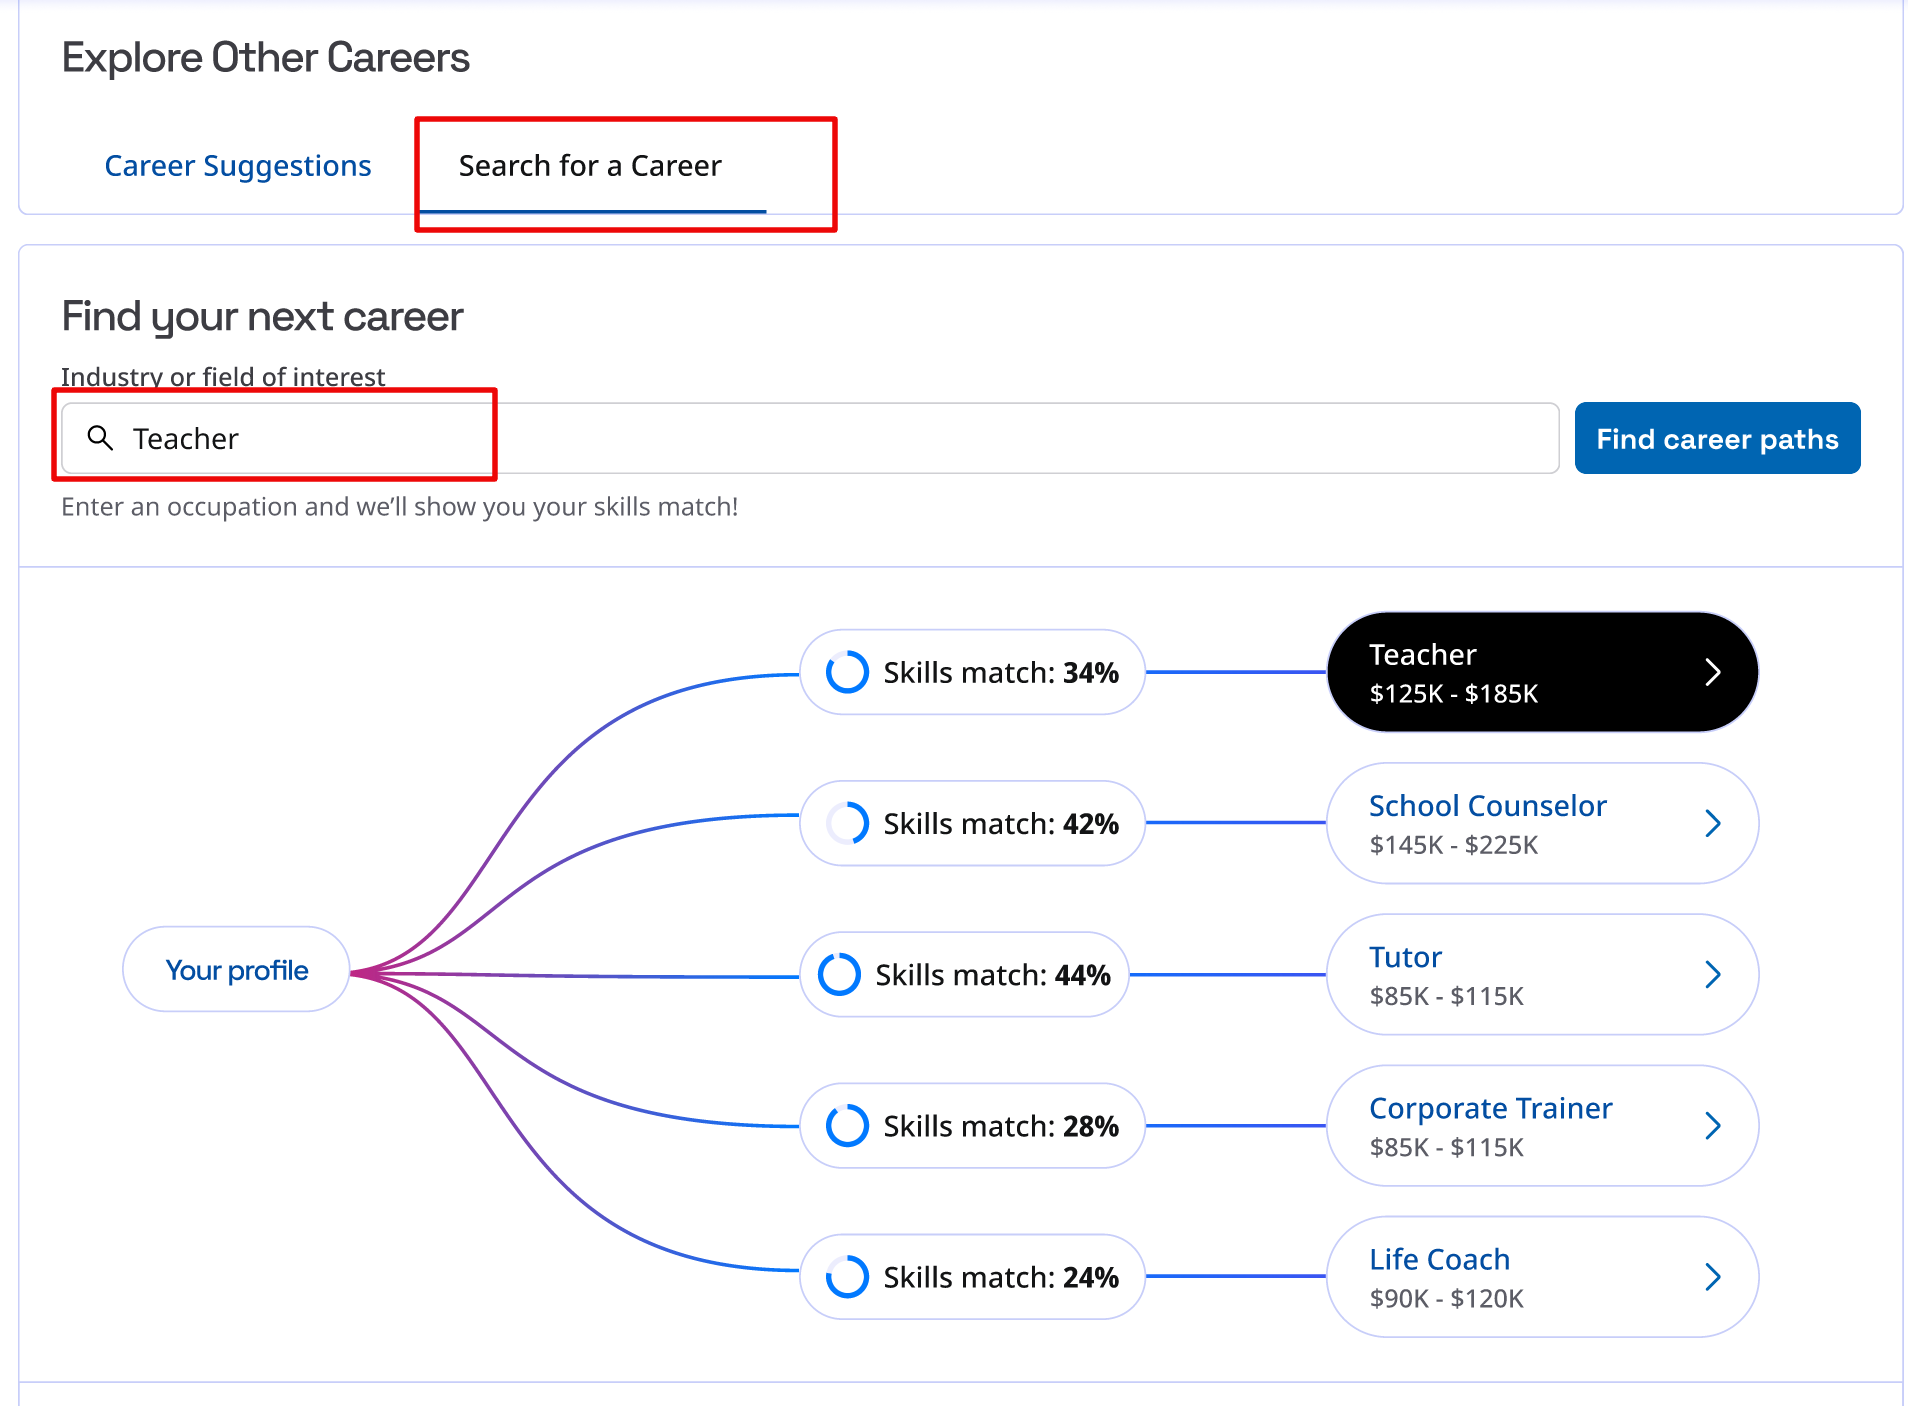The image size is (1908, 1406).
Task: Expand the Teacher career chevron arrow
Action: pos(1712,672)
